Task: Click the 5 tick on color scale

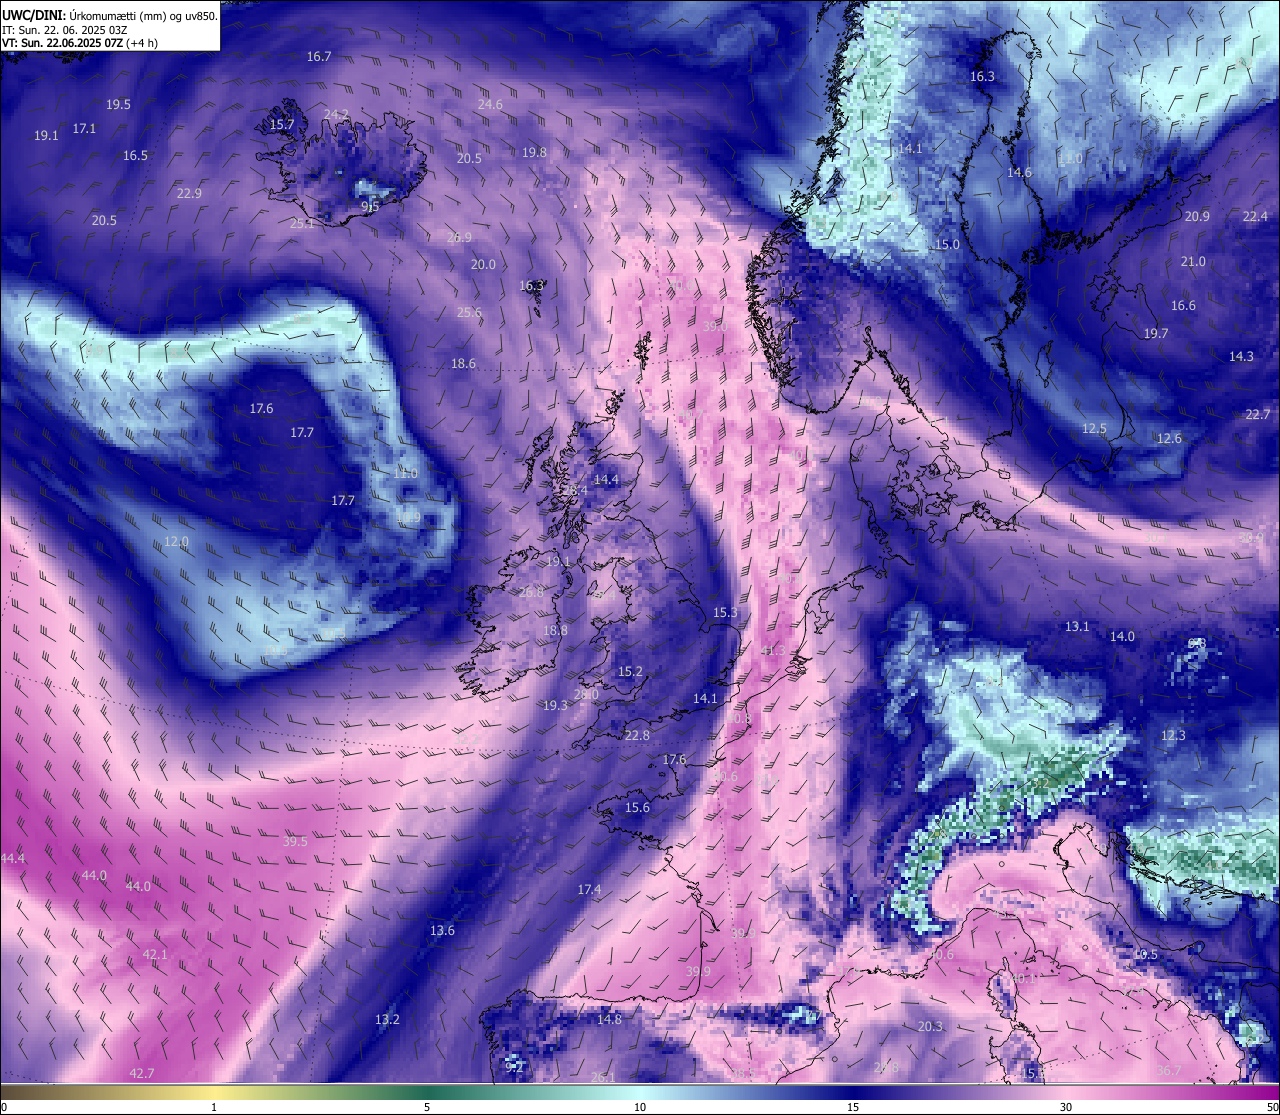Action: pyautogui.click(x=427, y=1106)
